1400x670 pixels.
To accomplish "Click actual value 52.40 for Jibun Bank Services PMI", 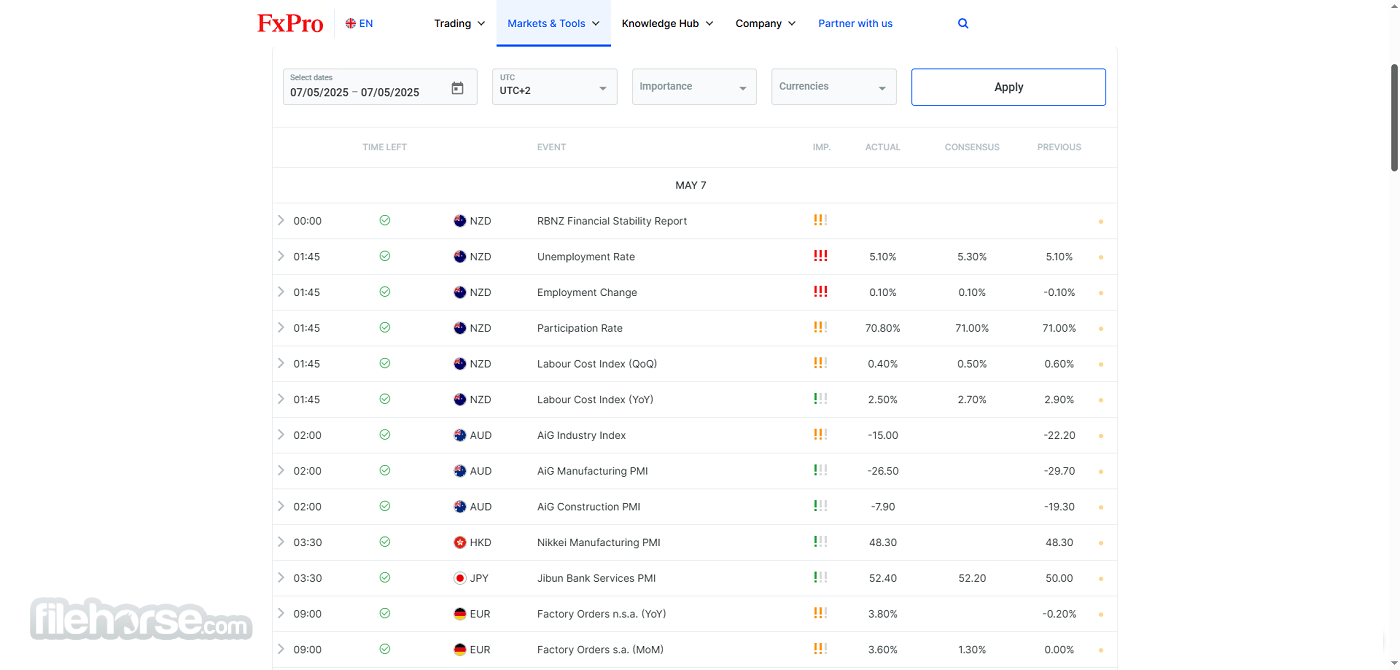I will (883, 578).
